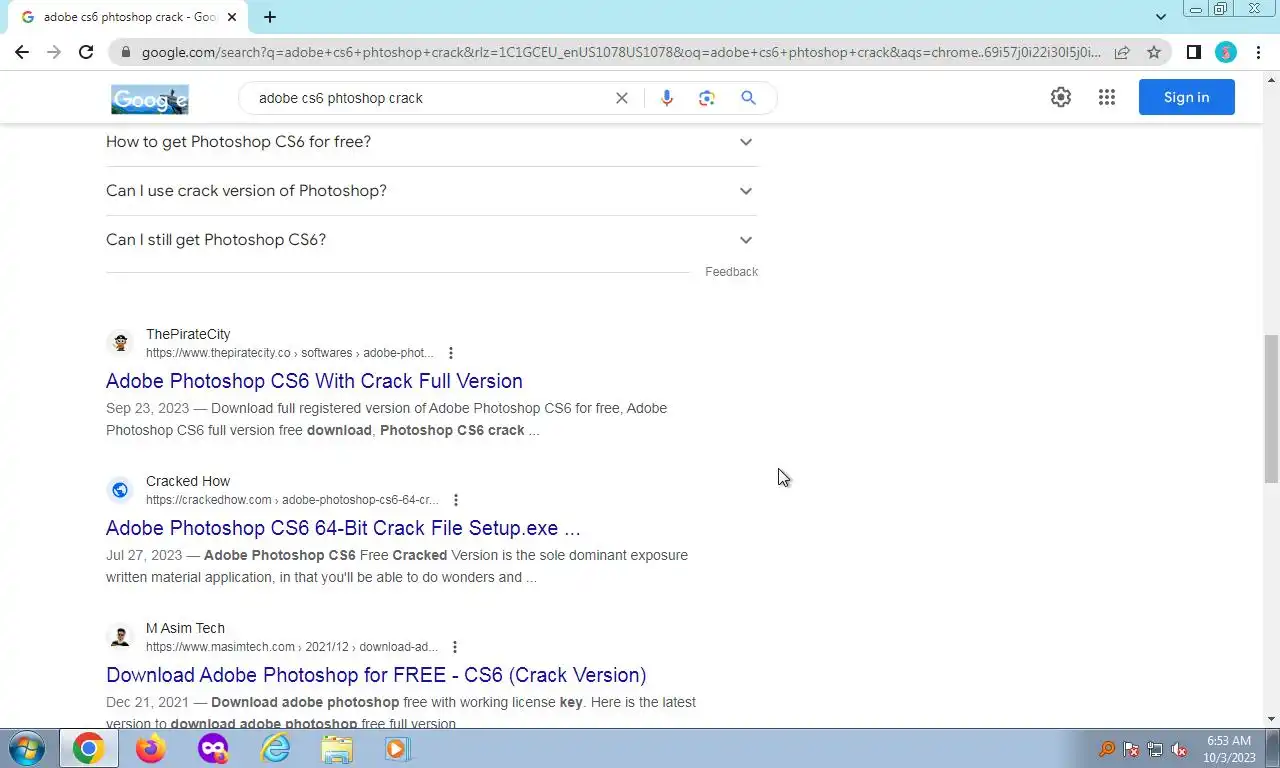
Task: Click the muted volume tray icon
Action: click(1179, 749)
